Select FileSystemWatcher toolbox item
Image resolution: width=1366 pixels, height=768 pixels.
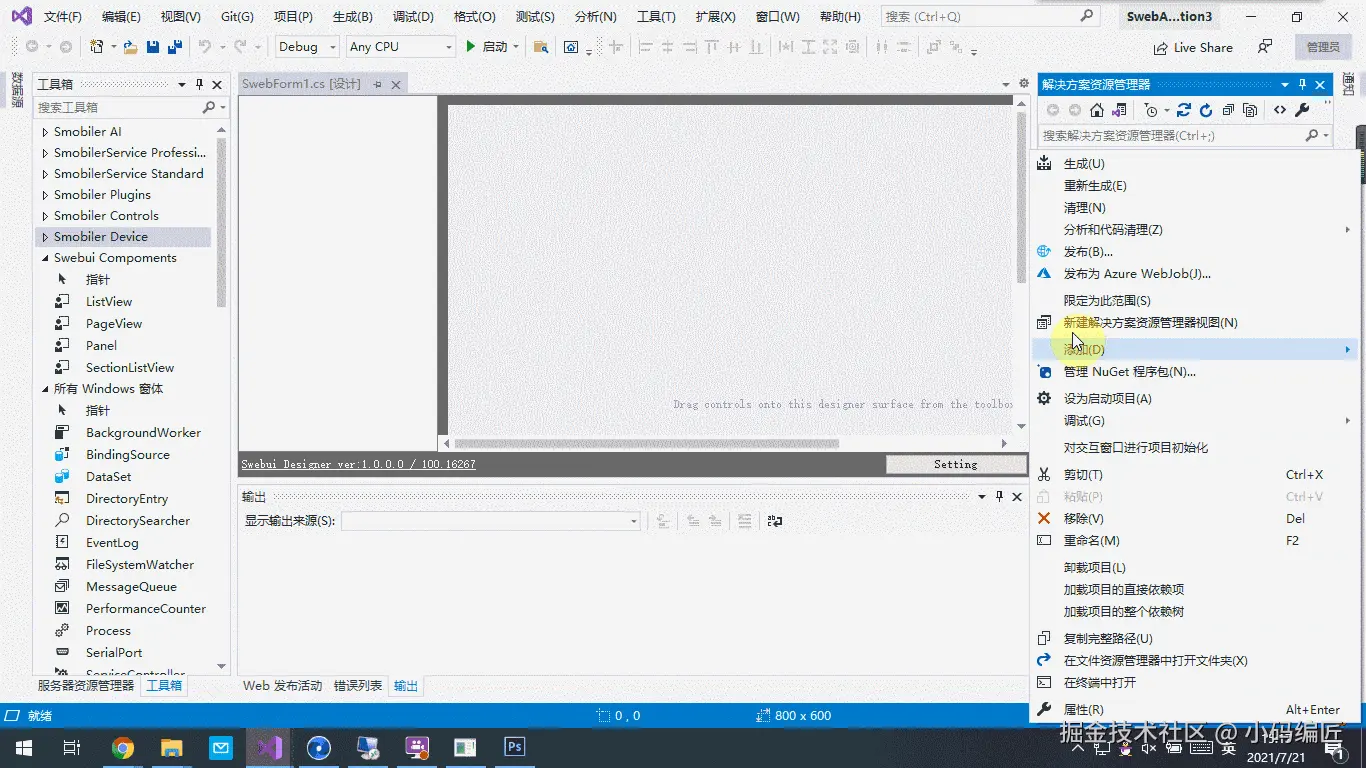click(x=140, y=565)
